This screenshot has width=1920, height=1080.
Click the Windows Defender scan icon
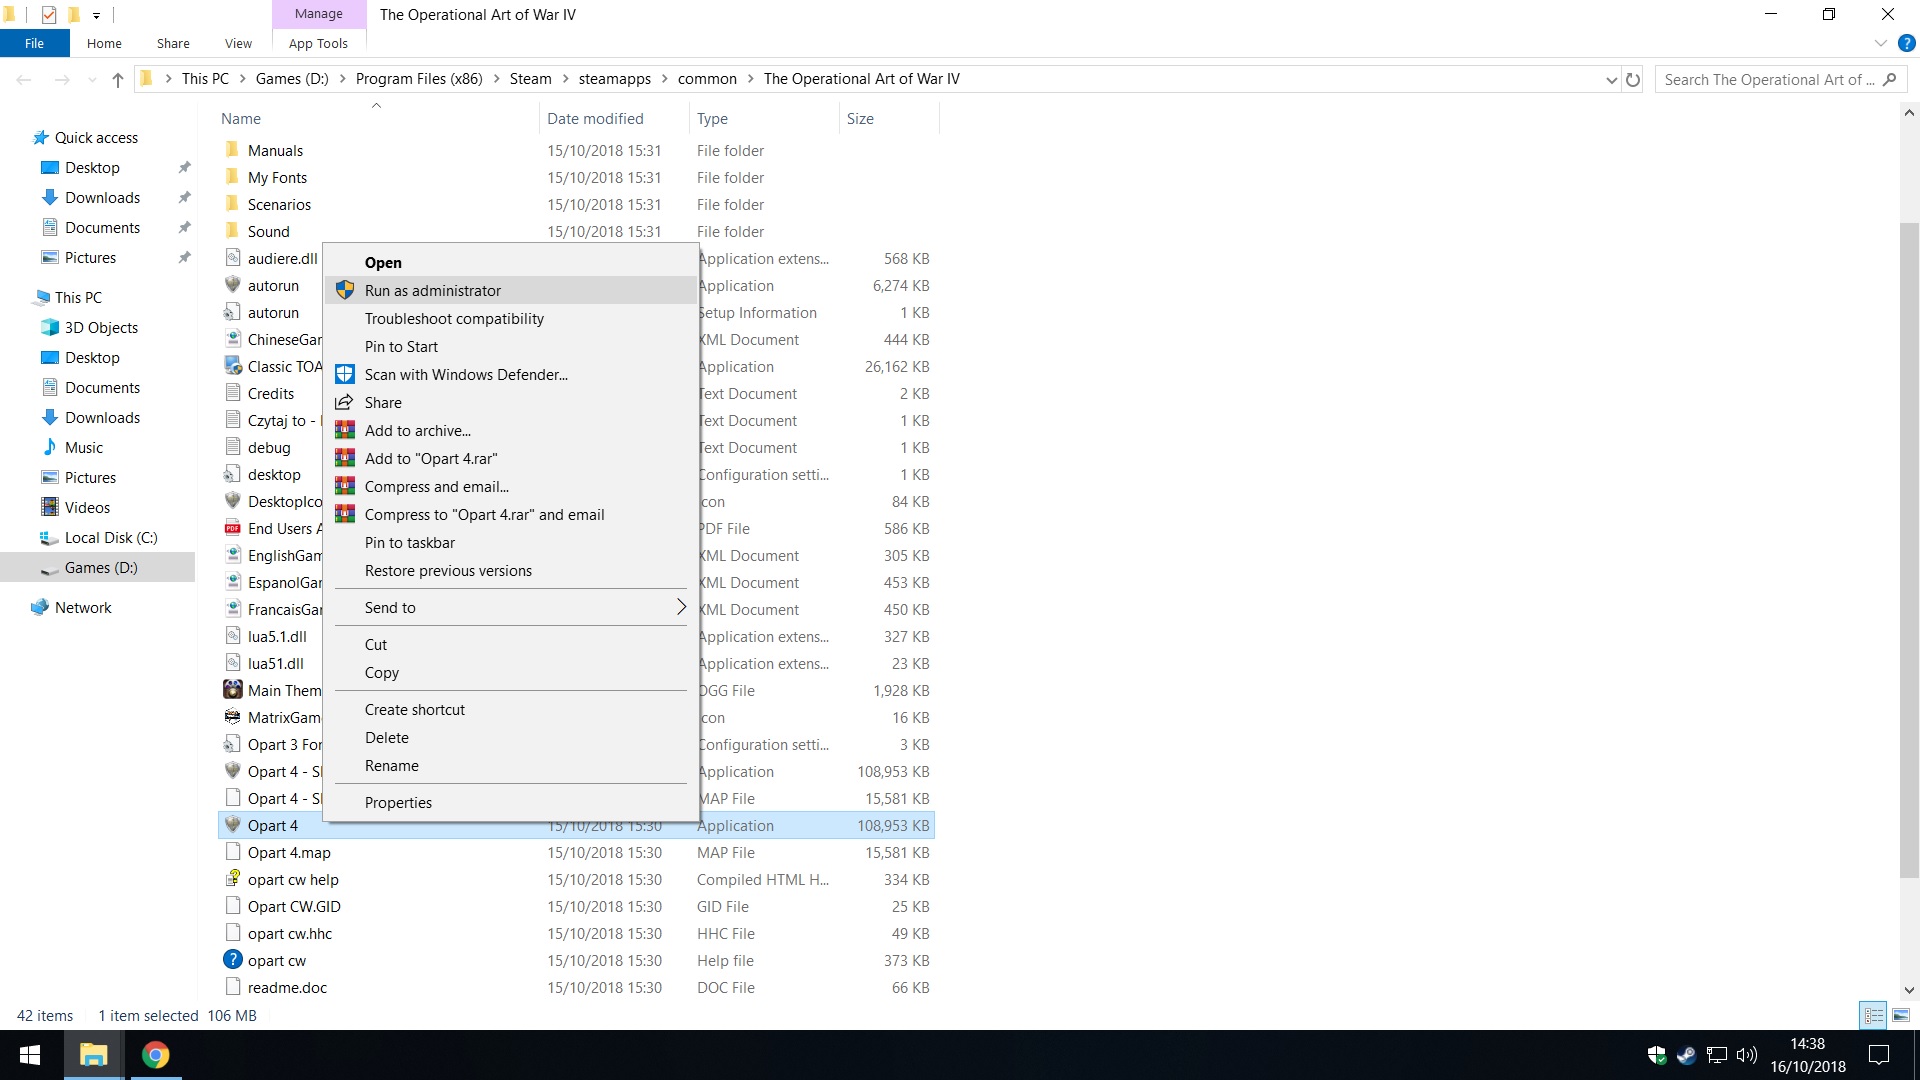(x=345, y=374)
